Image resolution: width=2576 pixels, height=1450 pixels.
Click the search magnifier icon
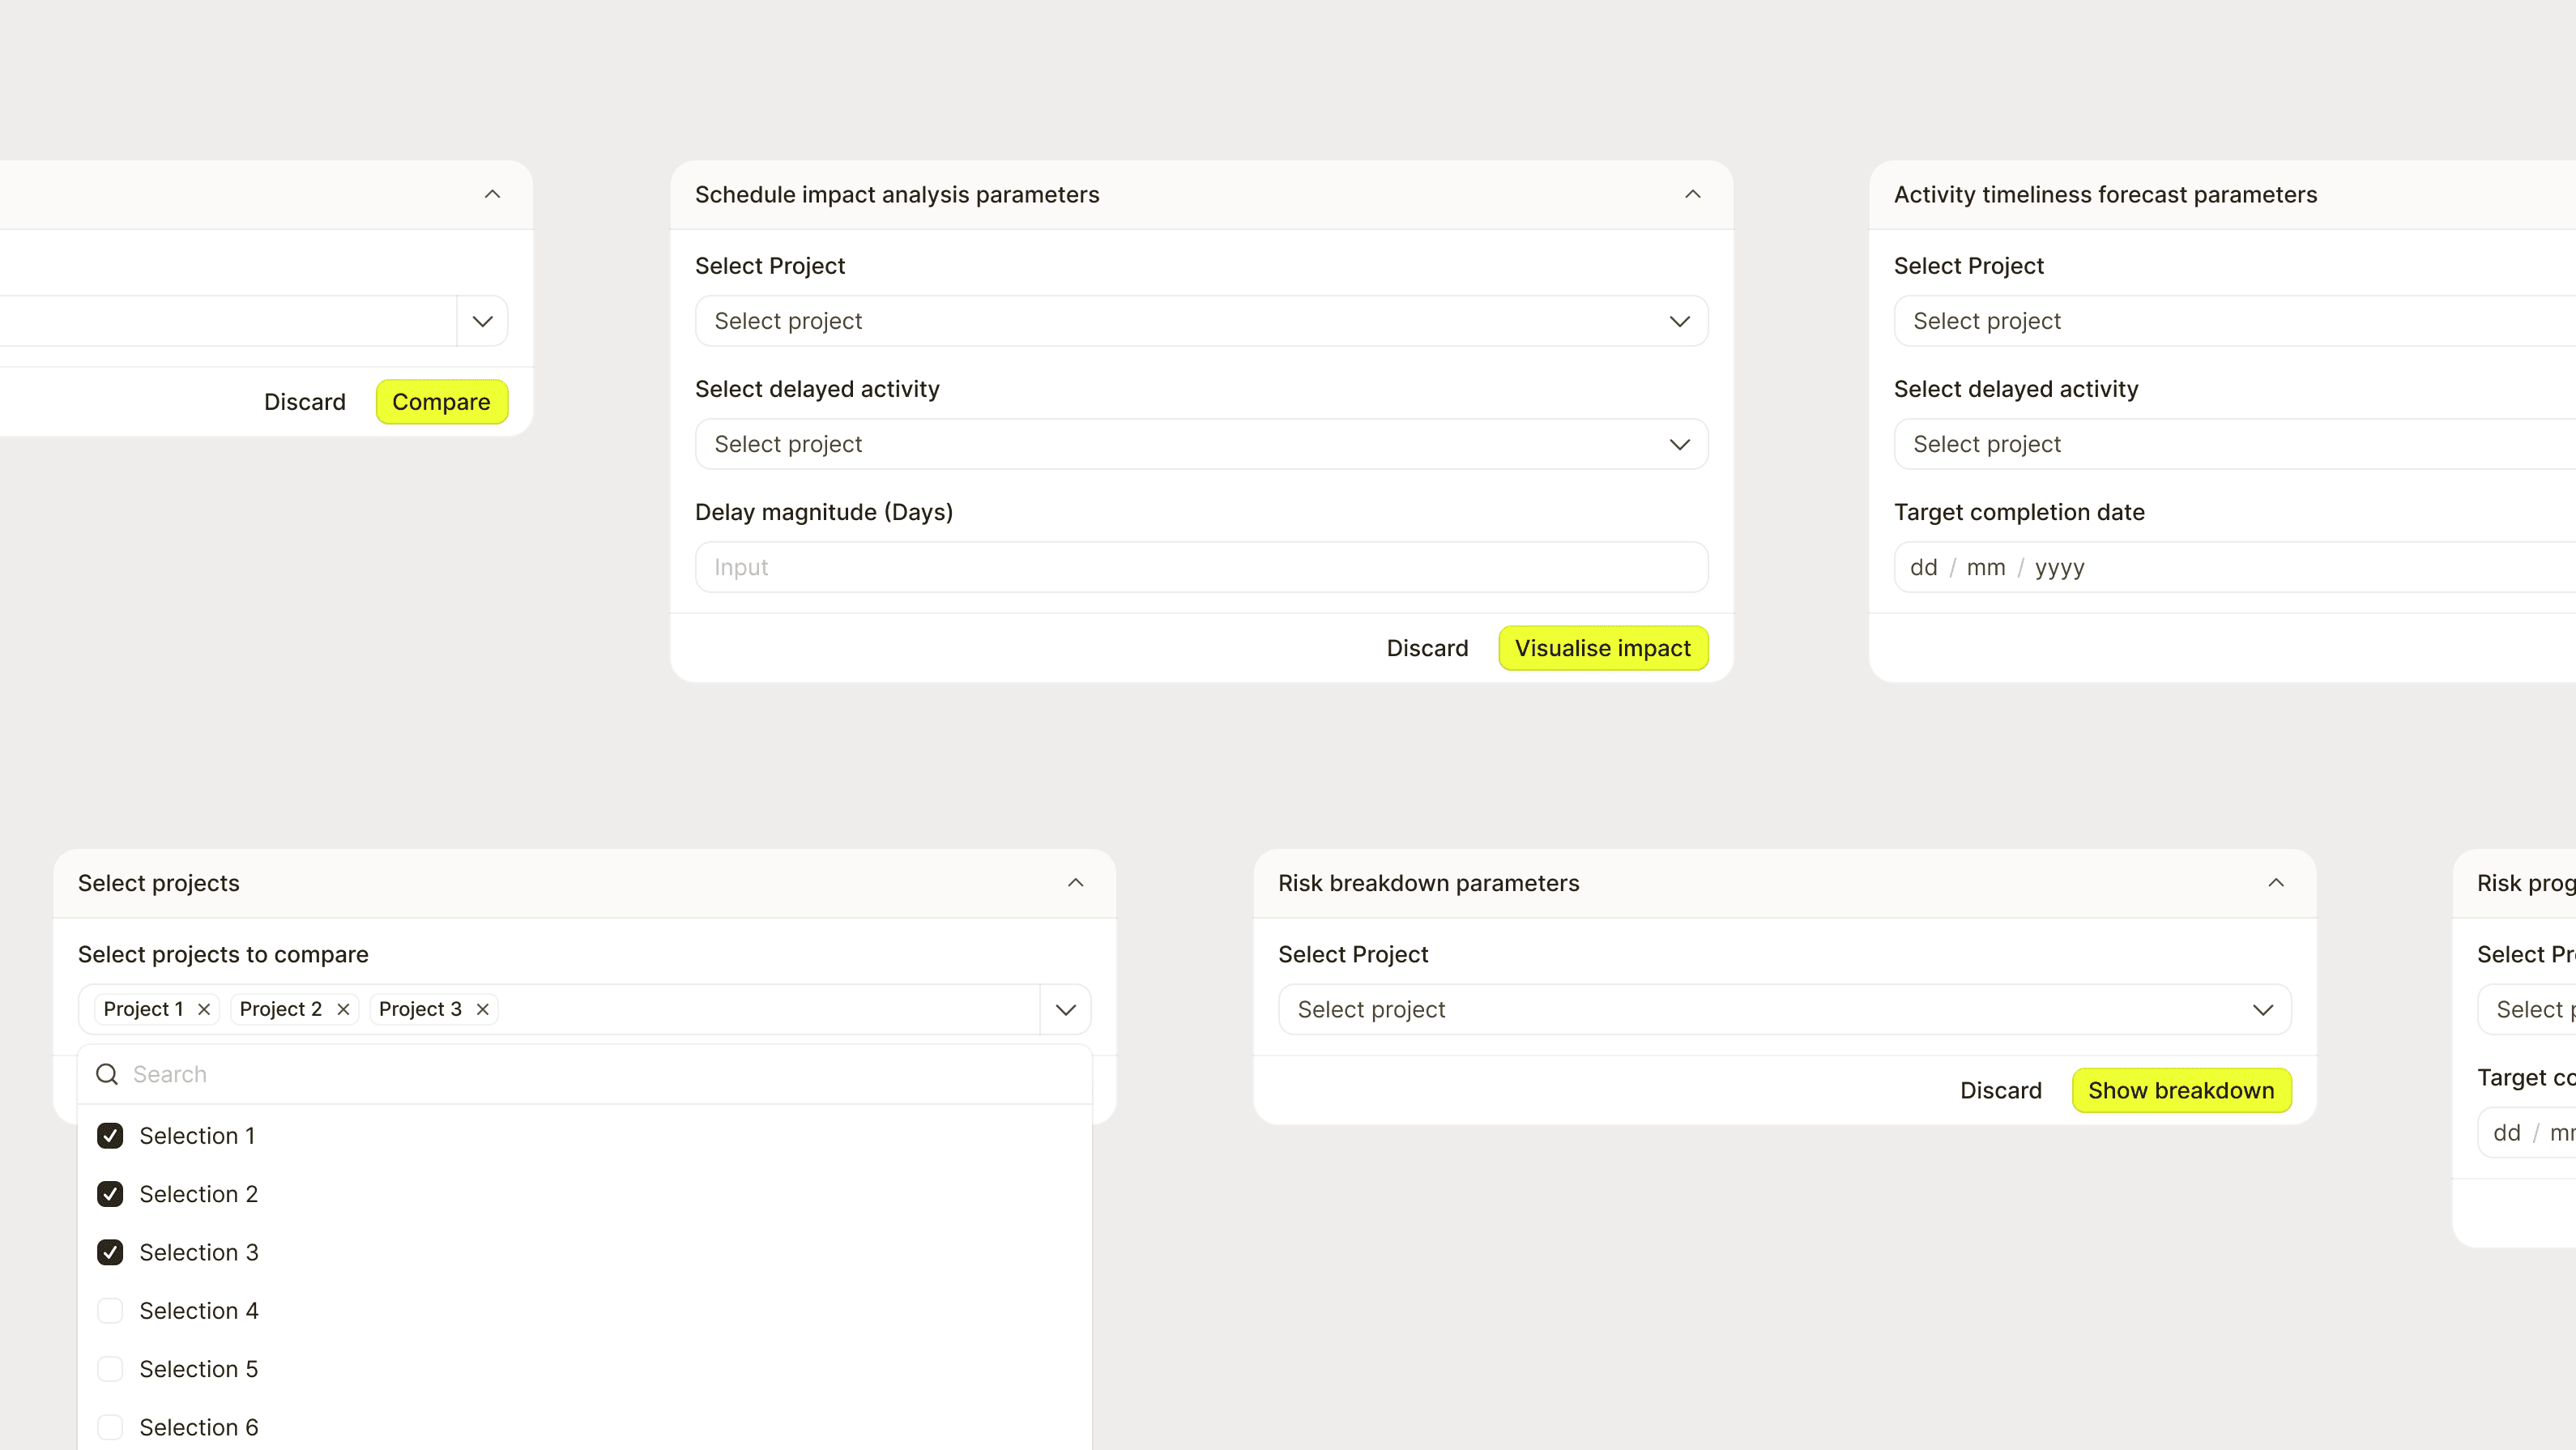(107, 1074)
